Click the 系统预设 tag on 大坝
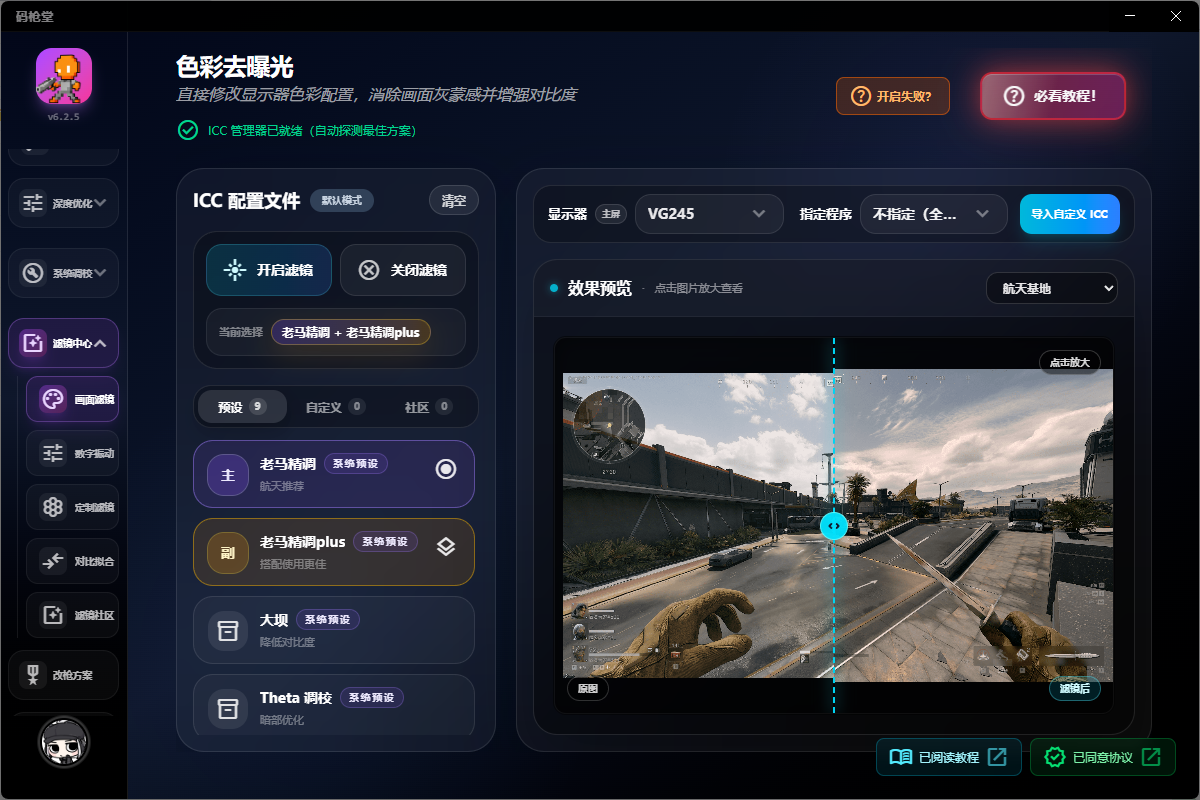 tap(327, 619)
